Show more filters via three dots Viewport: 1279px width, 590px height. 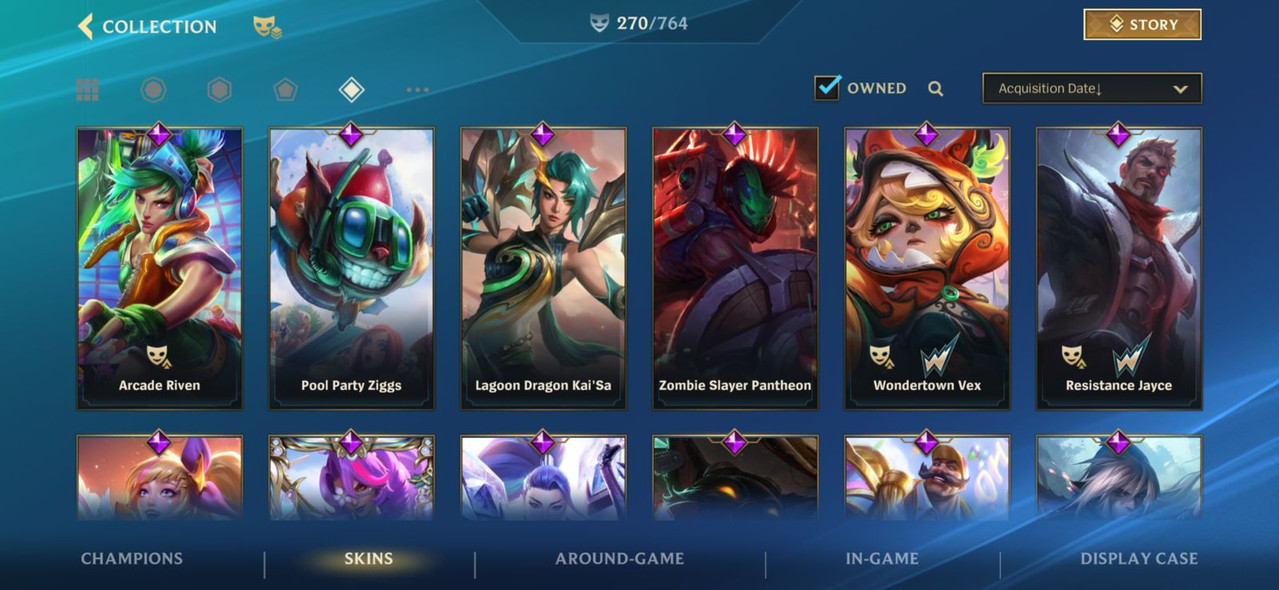(418, 90)
